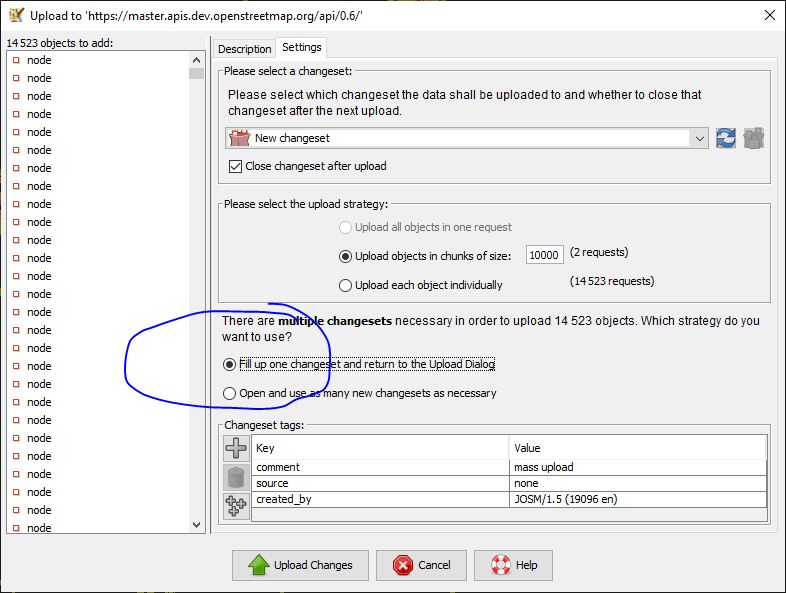Click the add recent tags icon
Screen dimensions: 786x593
[236, 505]
